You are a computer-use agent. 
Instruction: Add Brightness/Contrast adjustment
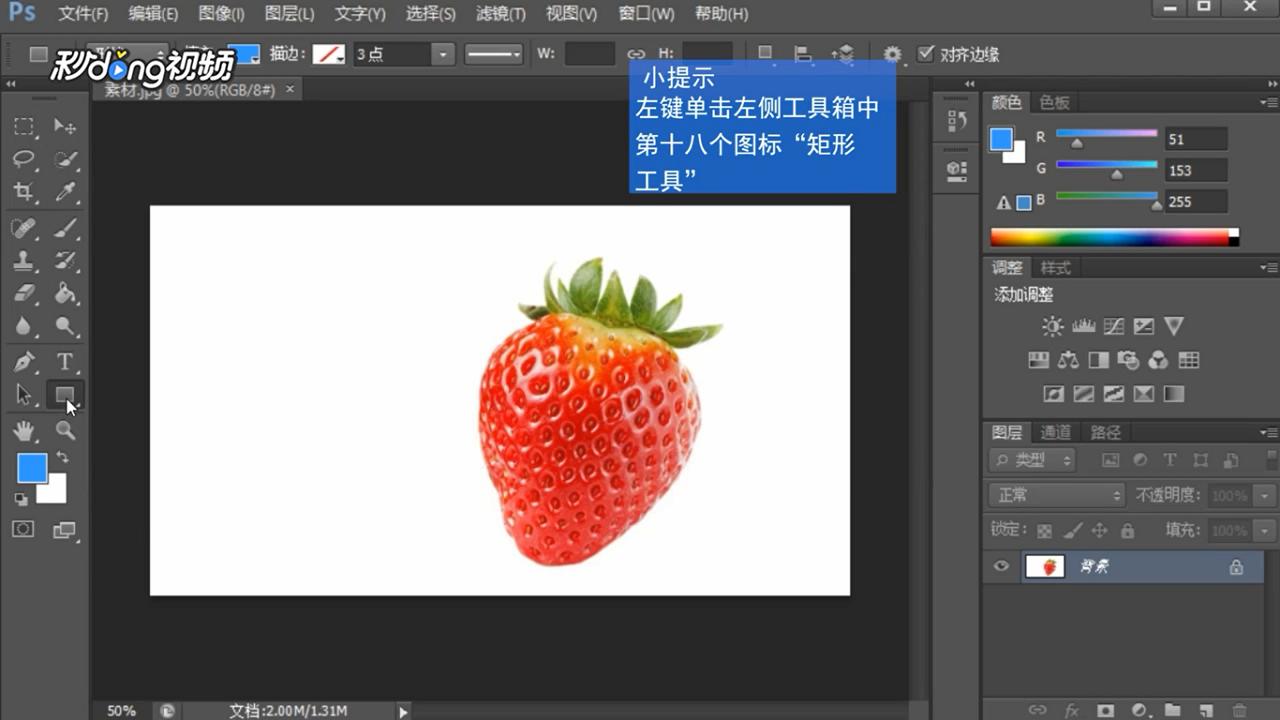click(x=1053, y=326)
